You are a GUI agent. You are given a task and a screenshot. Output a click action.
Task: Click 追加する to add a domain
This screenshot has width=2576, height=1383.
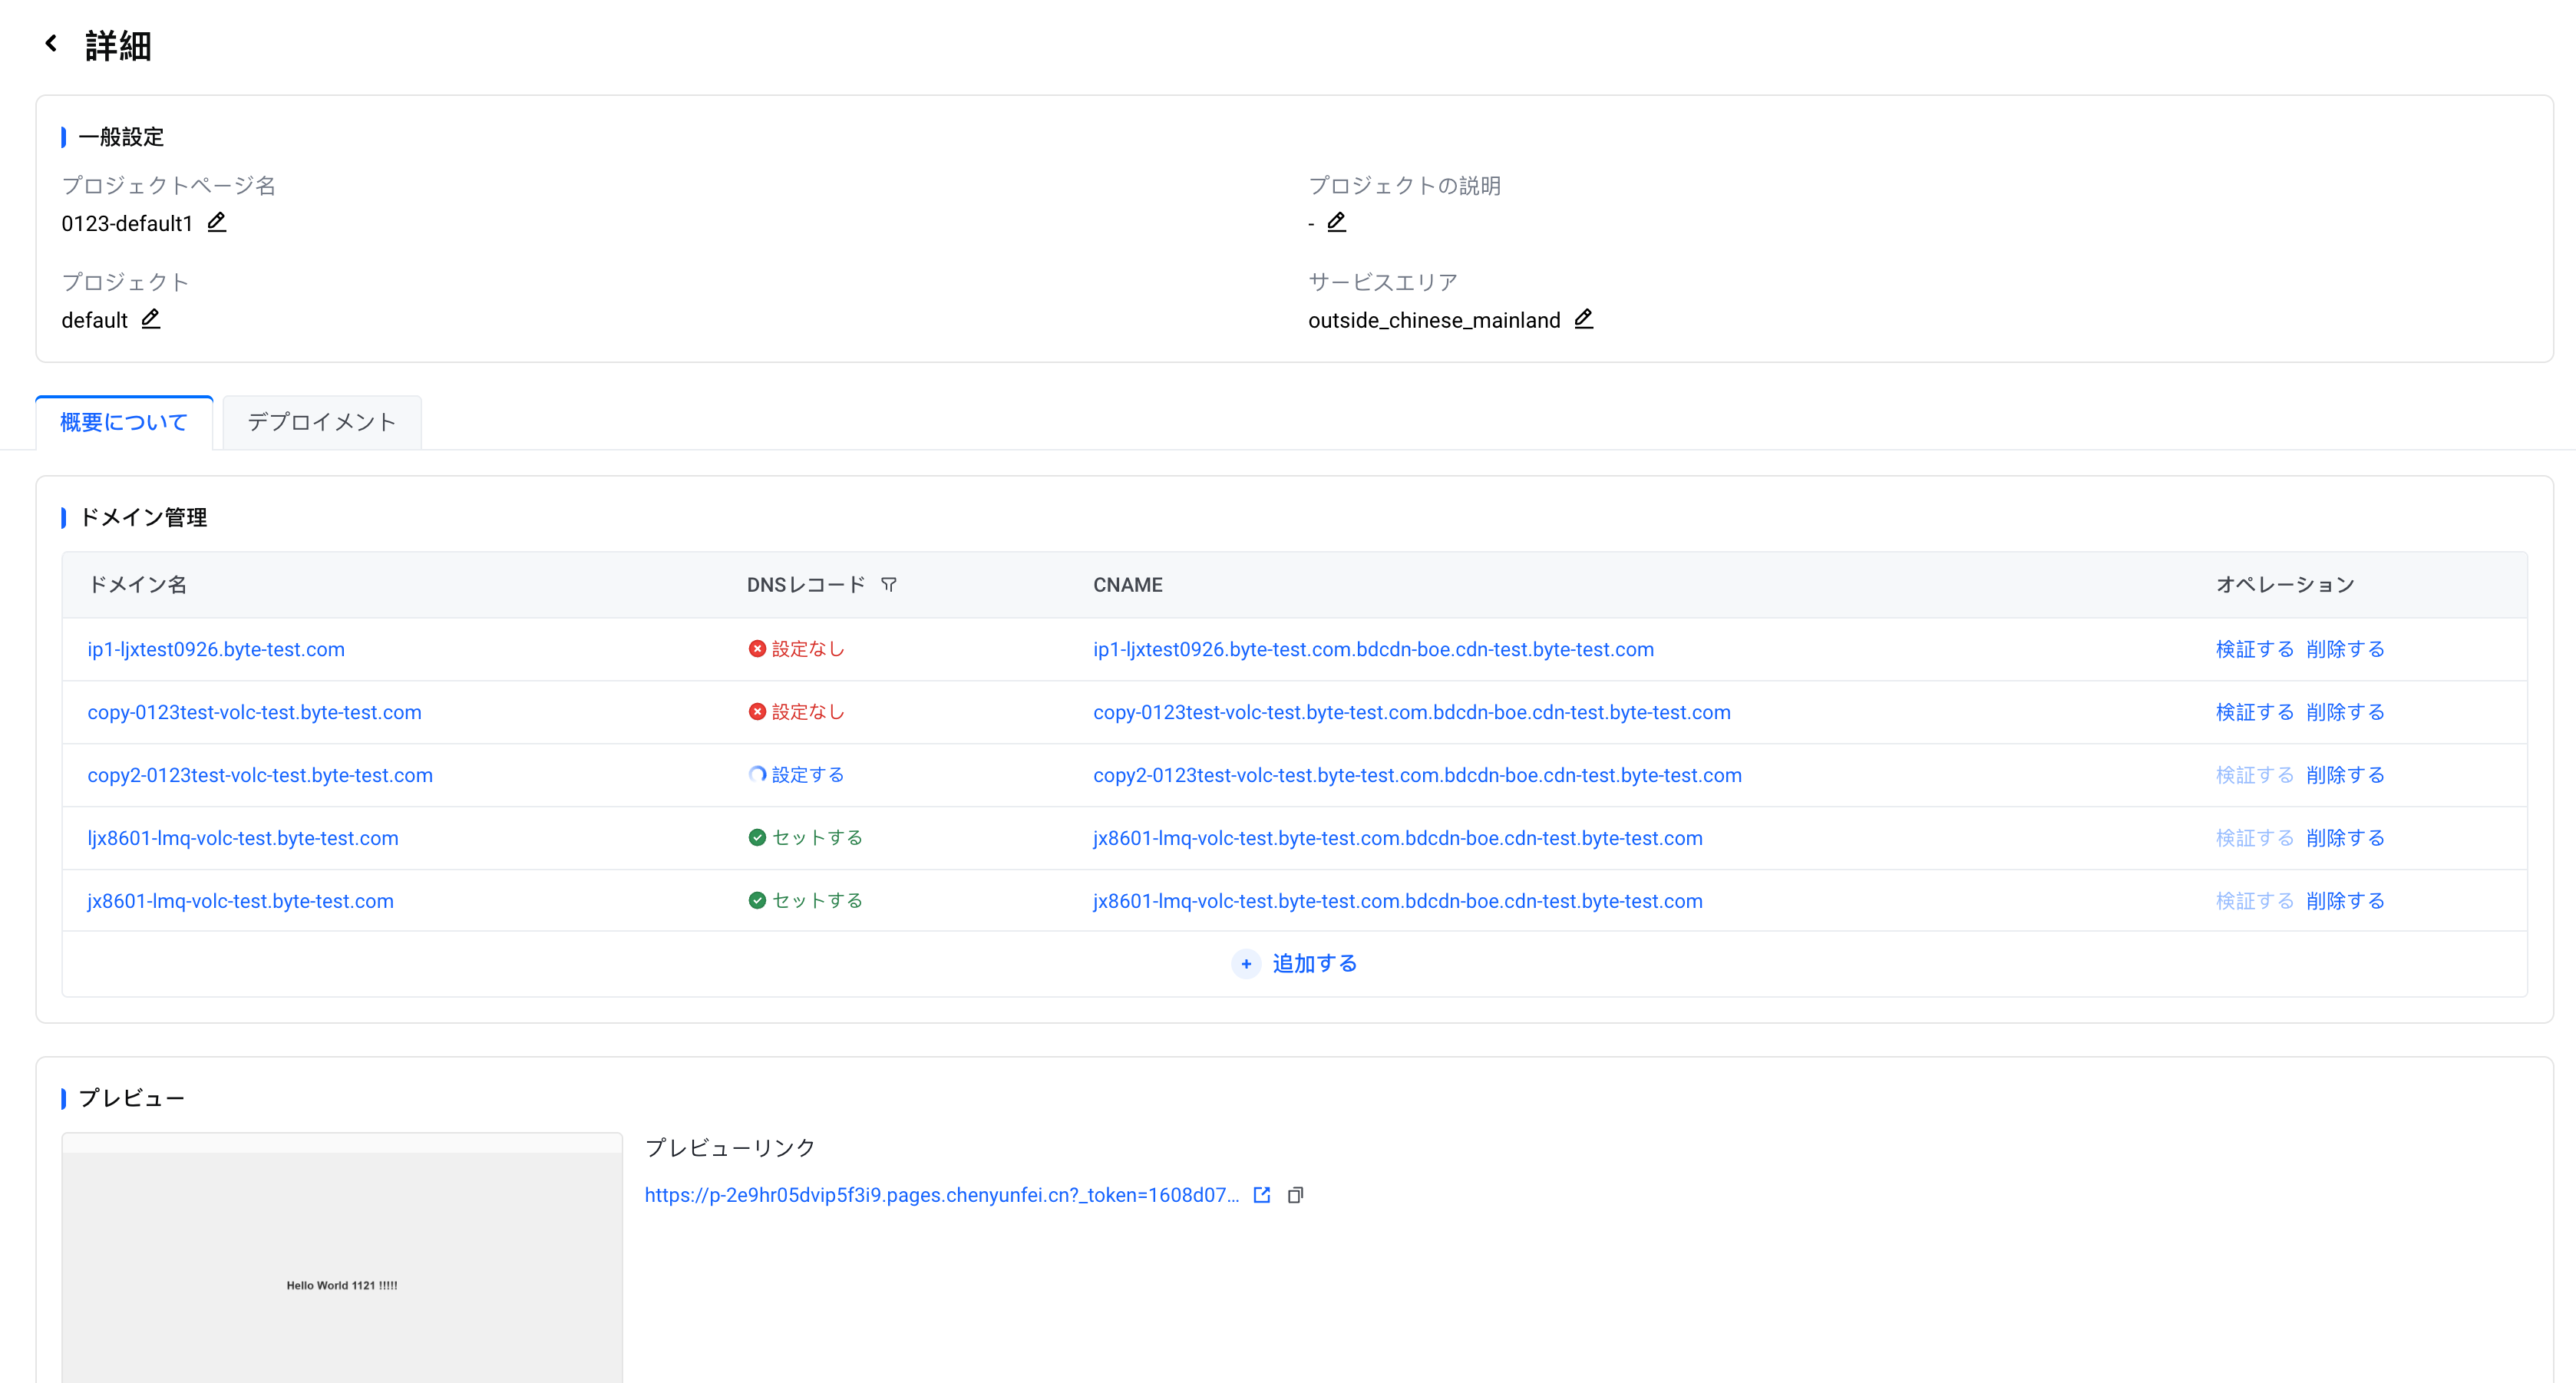tap(1314, 964)
